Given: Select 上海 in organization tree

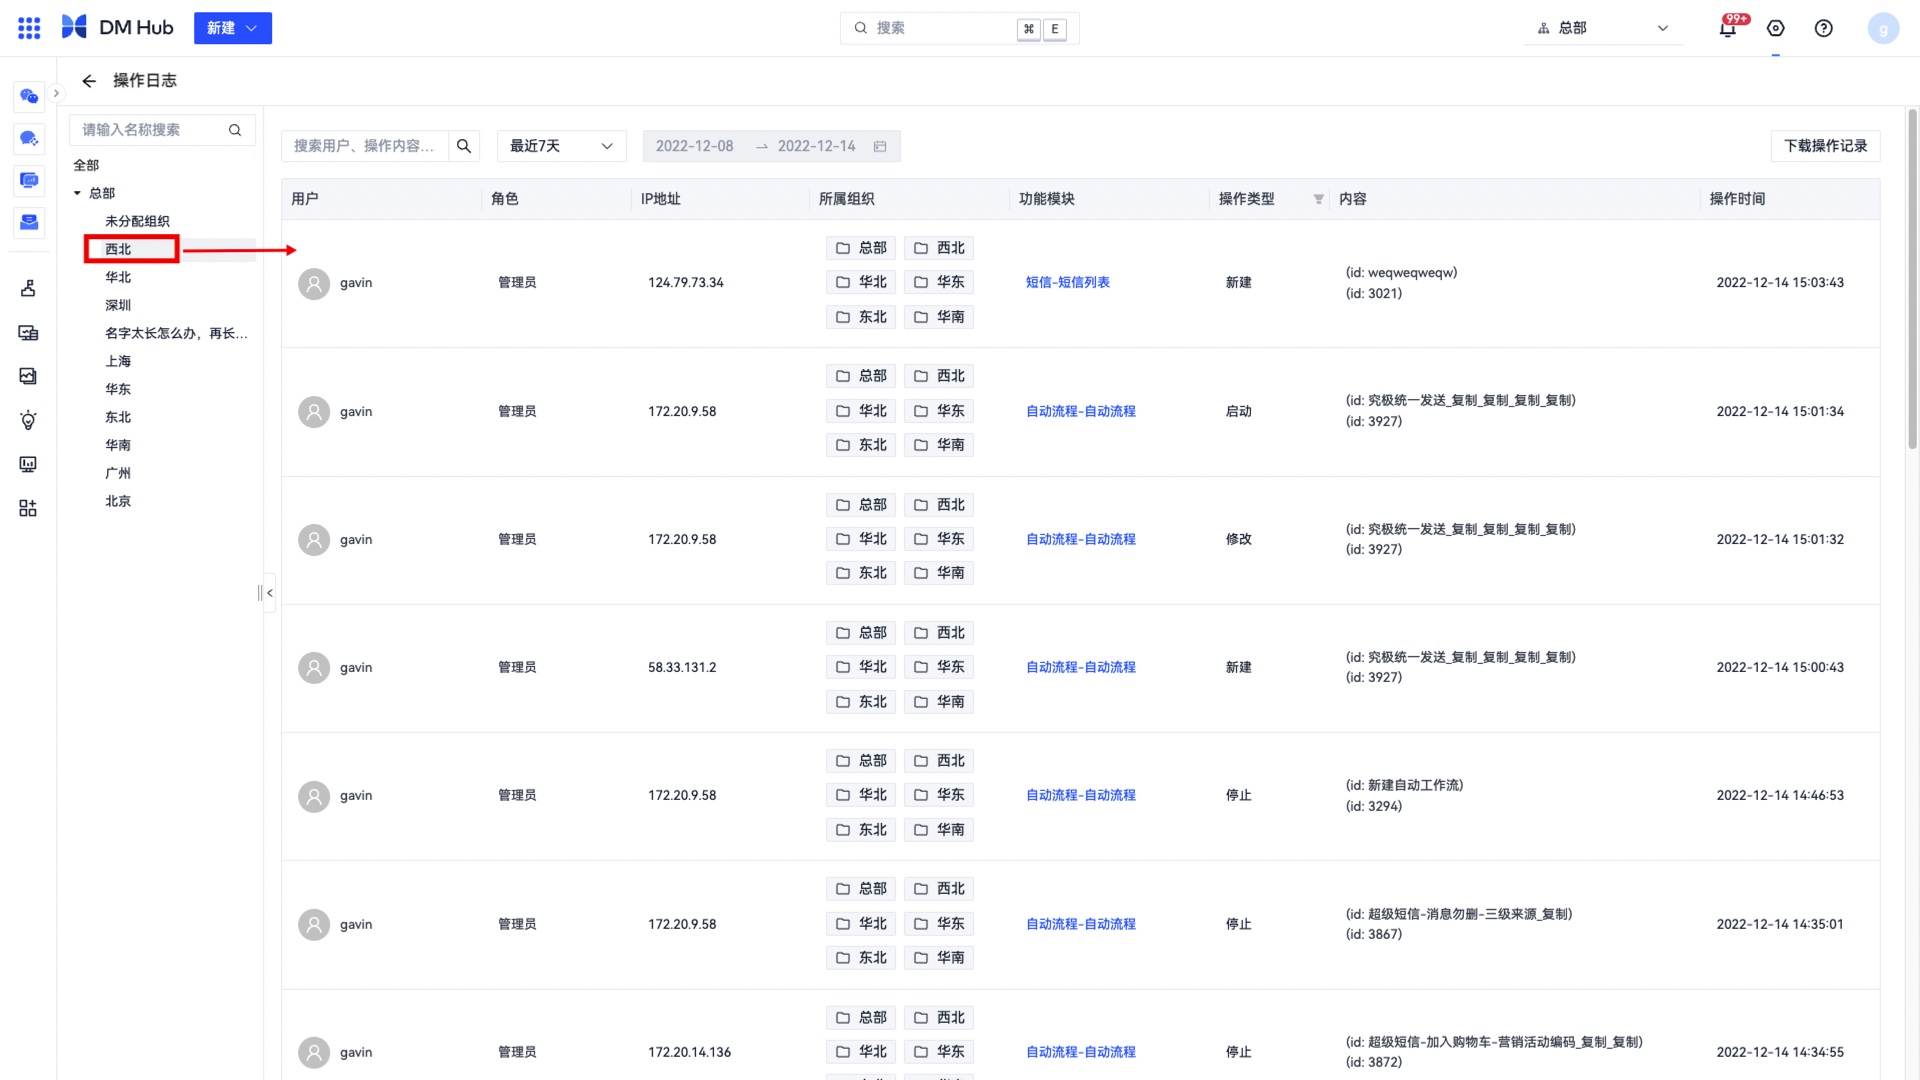Looking at the screenshot, I should (118, 361).
